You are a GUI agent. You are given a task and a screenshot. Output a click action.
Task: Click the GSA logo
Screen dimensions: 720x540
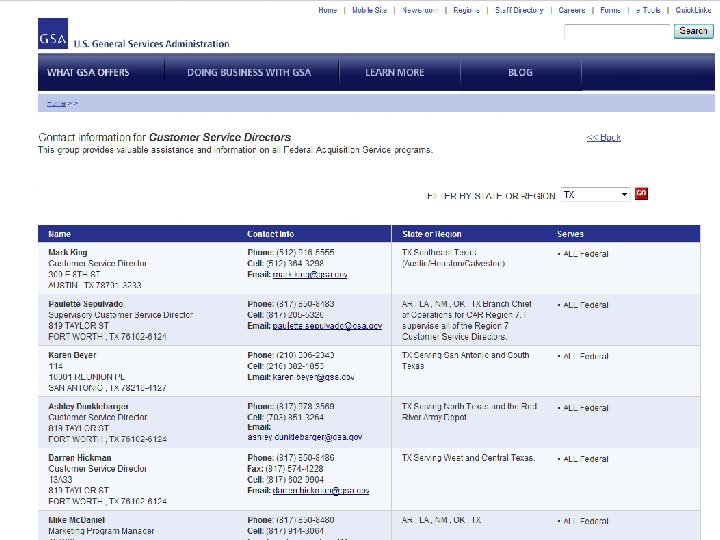tap(53, 34)
